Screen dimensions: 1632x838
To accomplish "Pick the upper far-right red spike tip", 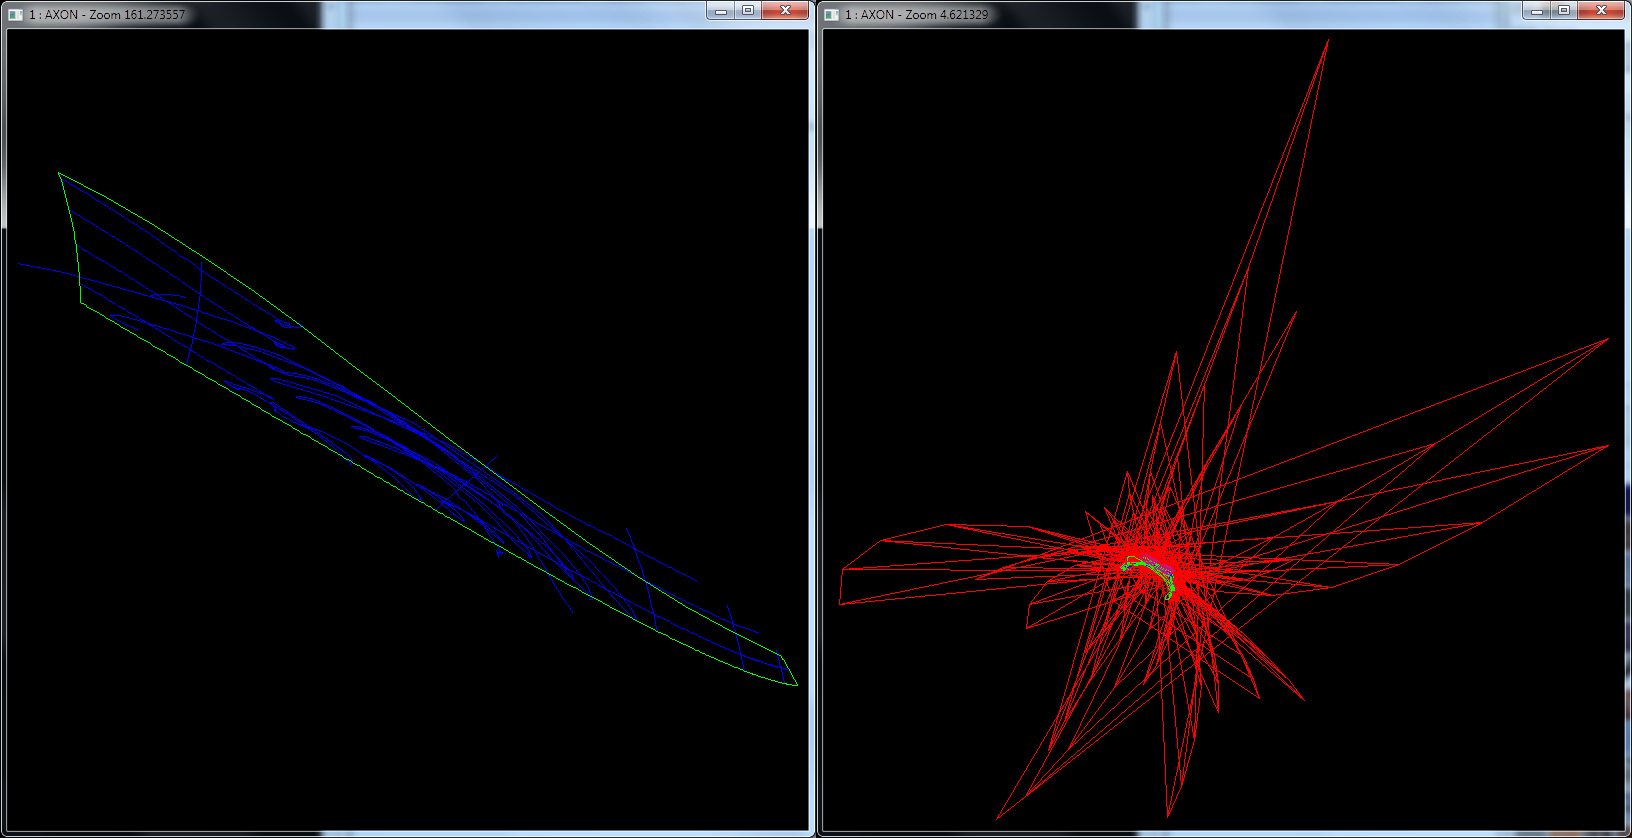I will 1608,339.
